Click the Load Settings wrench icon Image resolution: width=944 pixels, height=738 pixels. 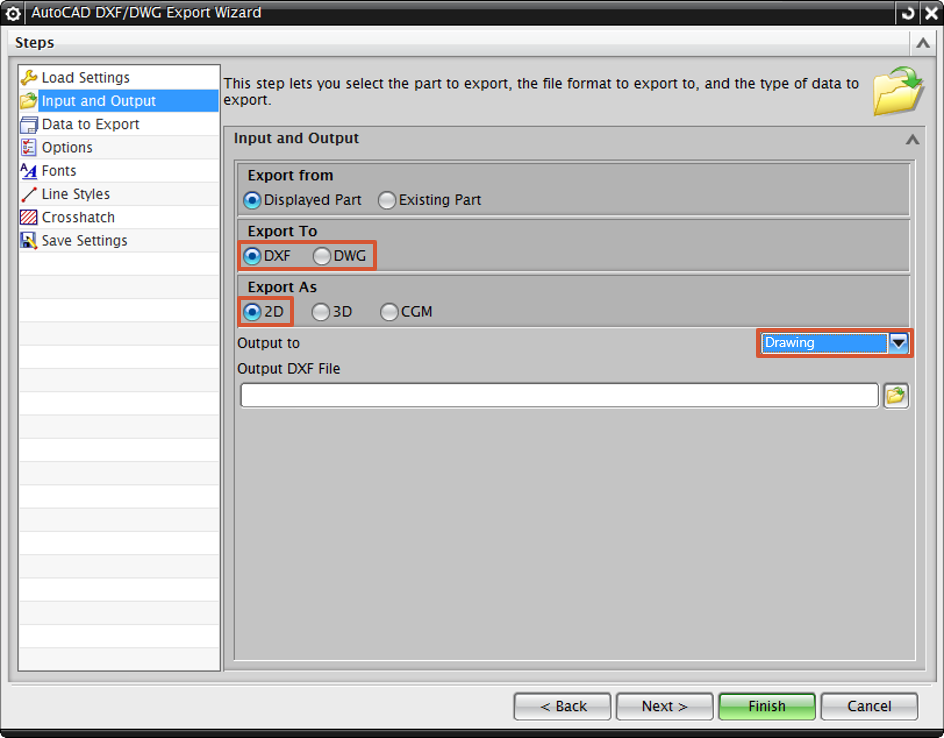[x=29, y=78]
